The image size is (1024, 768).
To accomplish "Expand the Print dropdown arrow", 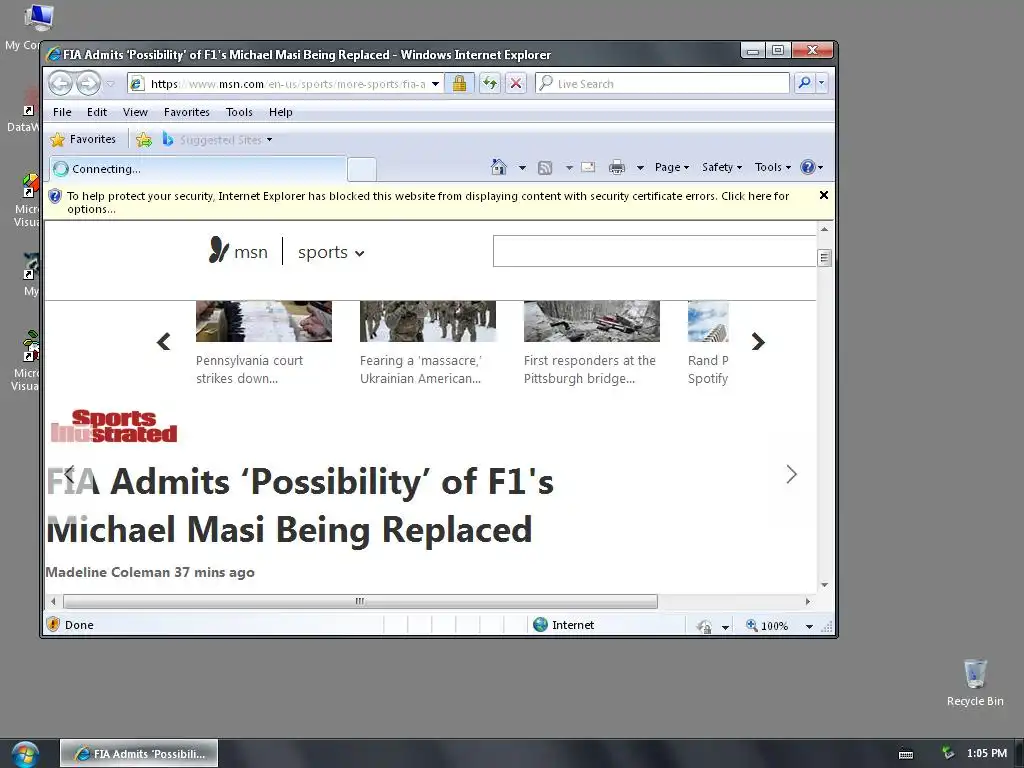I will pyautogui.click(x=640, y=168).
